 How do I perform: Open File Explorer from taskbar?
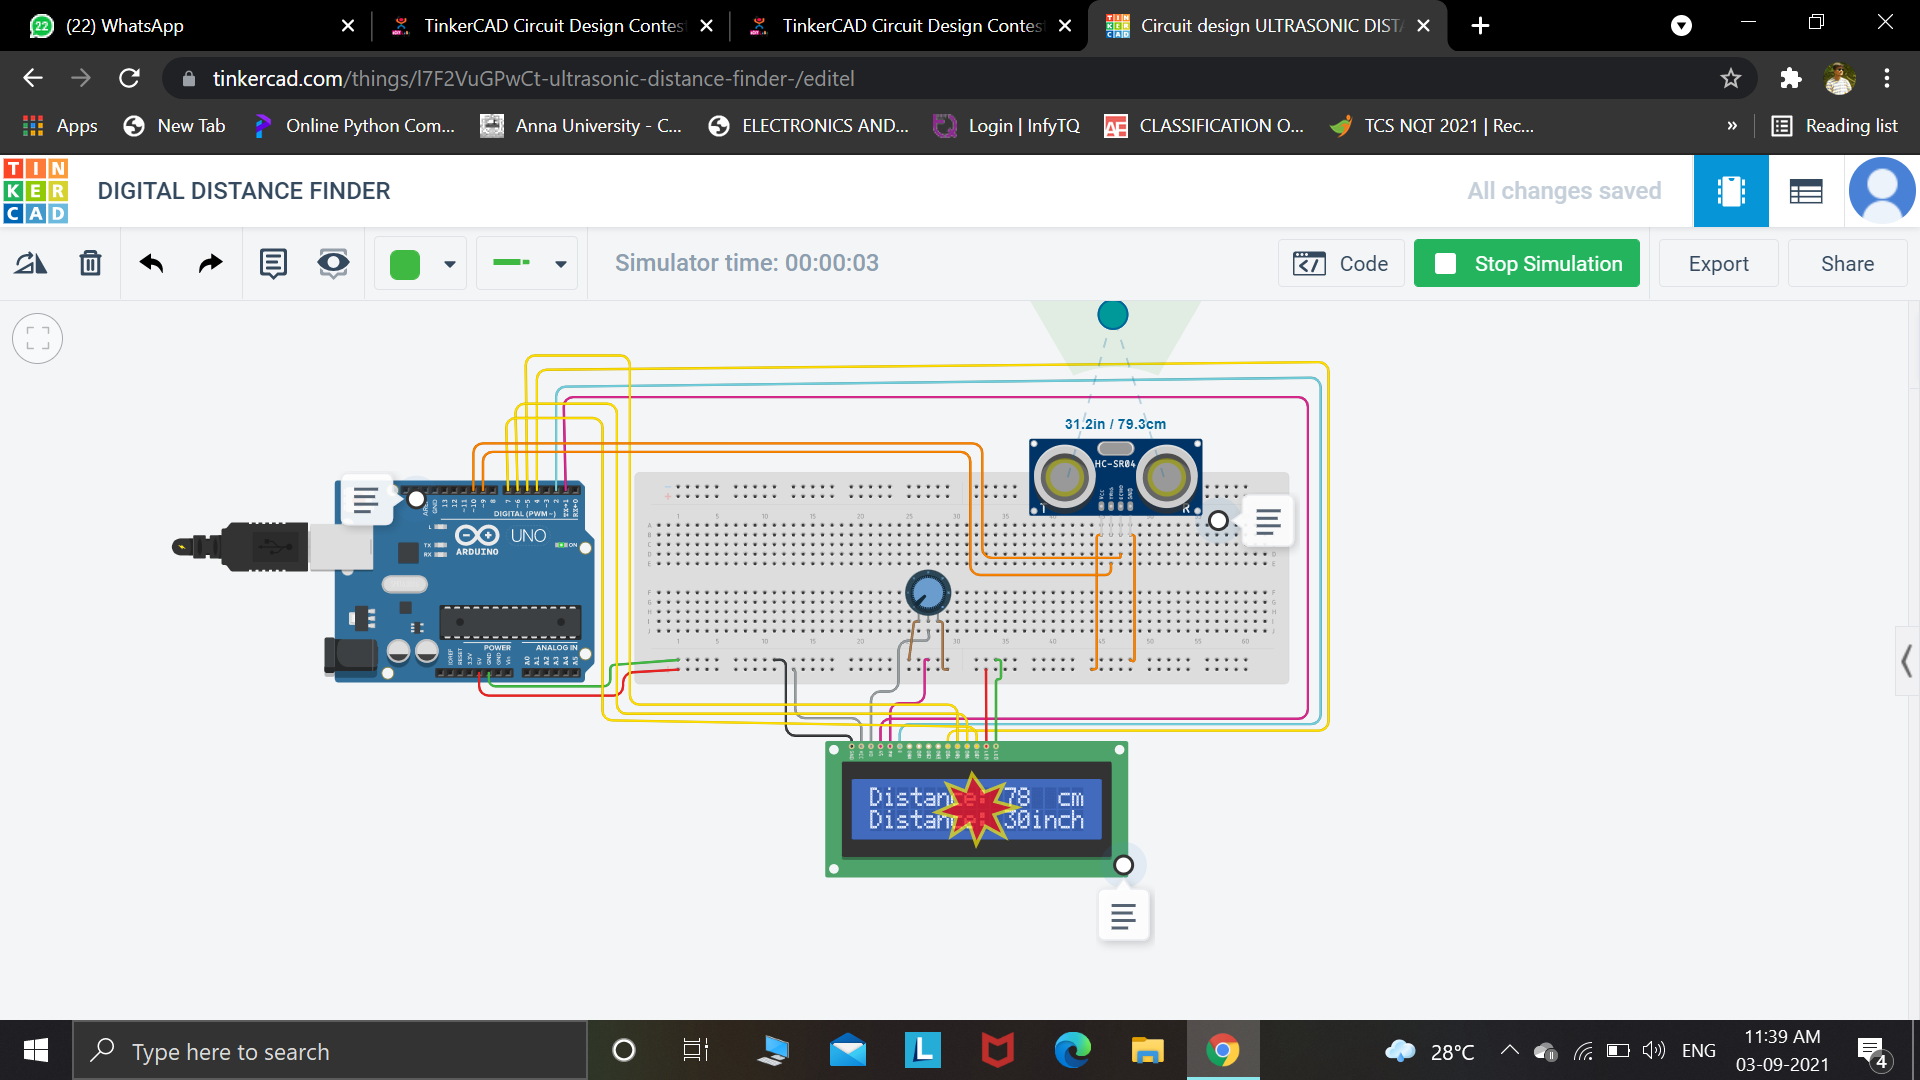(1147, 1050)
